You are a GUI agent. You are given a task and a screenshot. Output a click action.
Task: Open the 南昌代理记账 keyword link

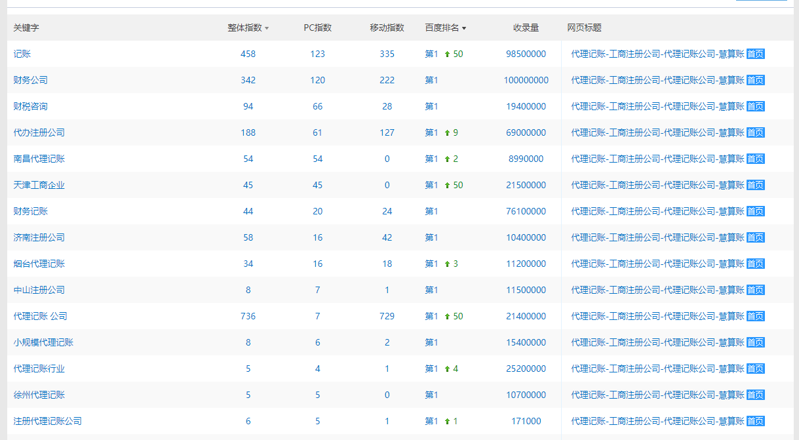pos(39,159)
